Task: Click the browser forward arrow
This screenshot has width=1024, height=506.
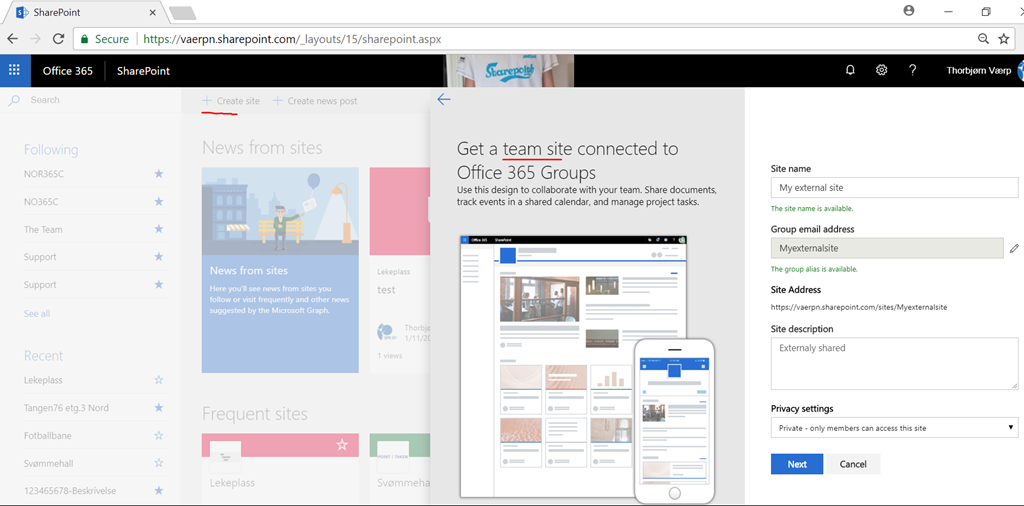Action: pyautogui.click(x=35, y=39)
